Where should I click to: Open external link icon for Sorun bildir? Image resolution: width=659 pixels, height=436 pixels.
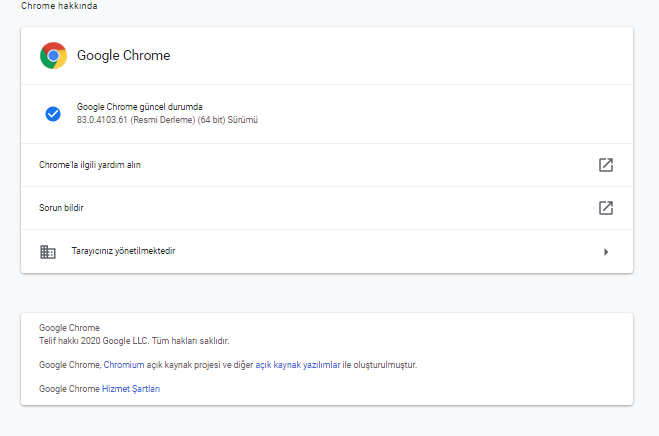pos(605,208)
